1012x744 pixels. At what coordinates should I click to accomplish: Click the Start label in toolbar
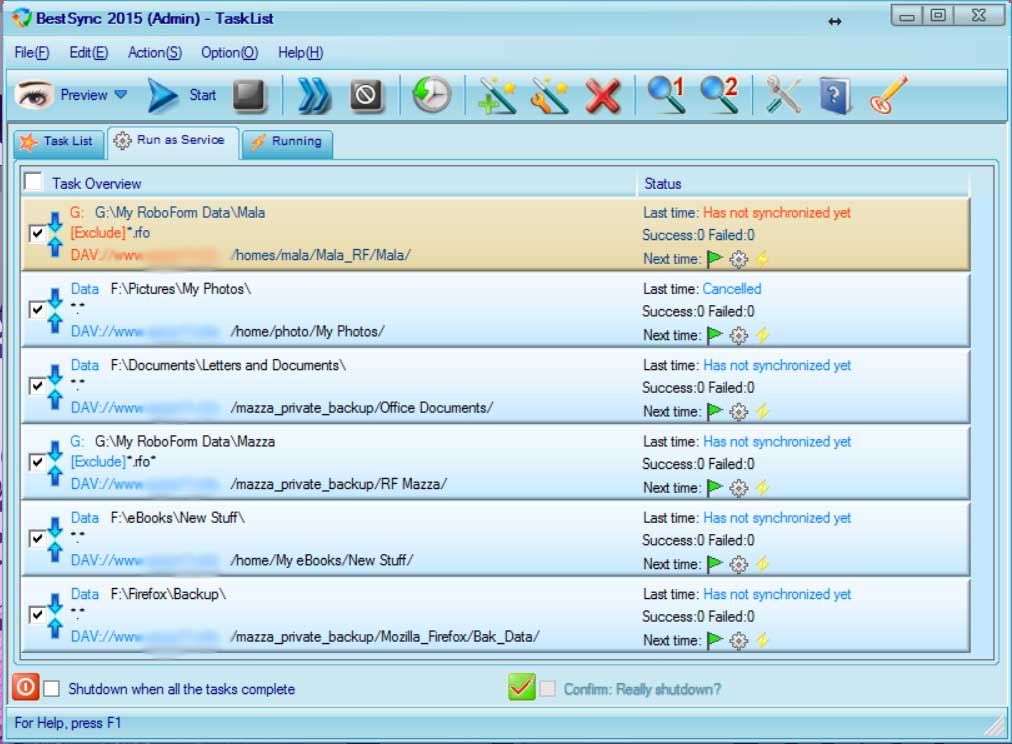coord(203,96)
